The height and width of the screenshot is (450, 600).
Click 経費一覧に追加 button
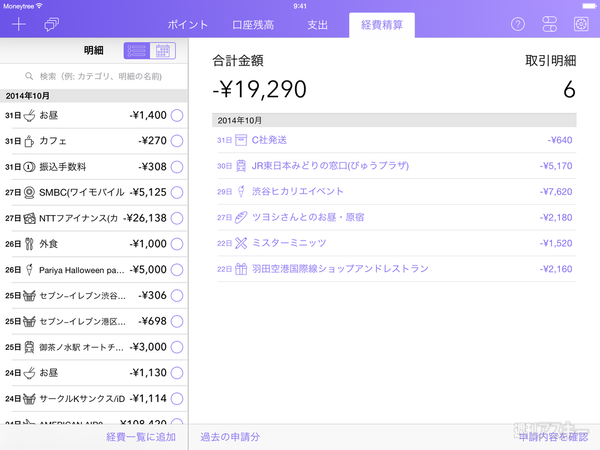pyautogui.click(x=141, y=437)
